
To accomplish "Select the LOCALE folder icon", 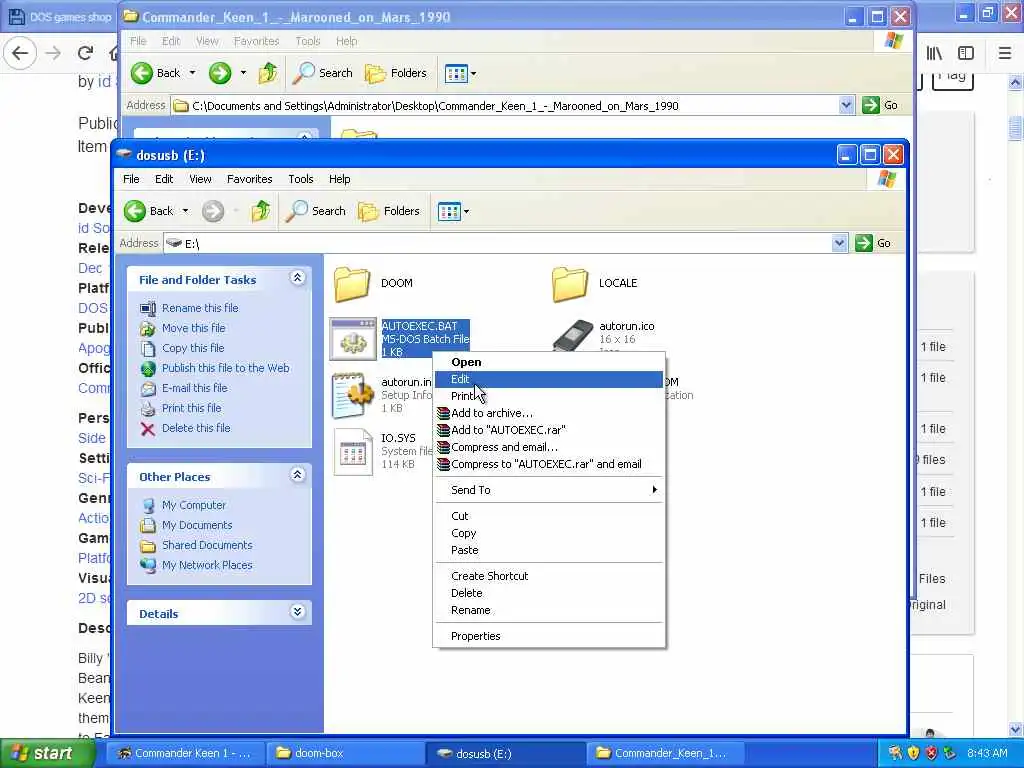I will [x=569, y=283].
